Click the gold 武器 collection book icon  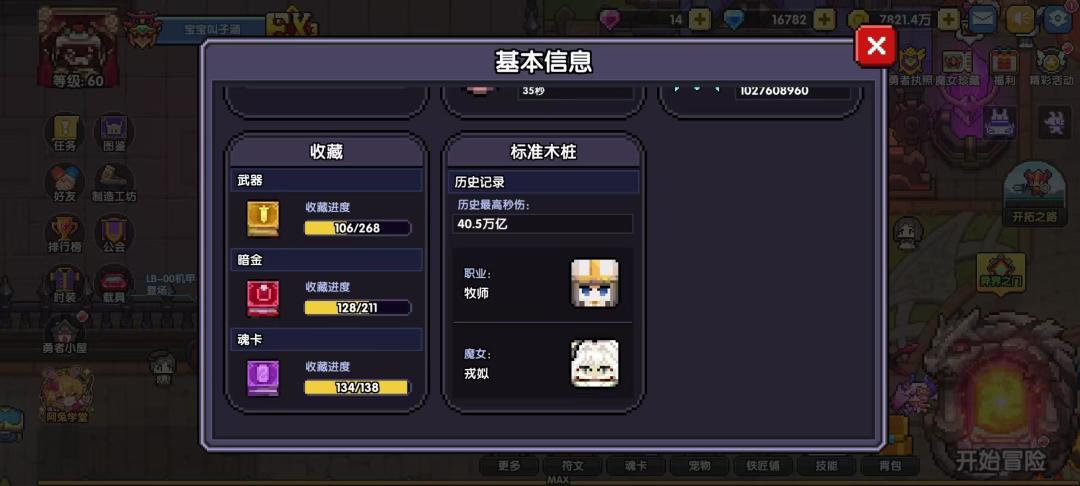pos(263,219)
